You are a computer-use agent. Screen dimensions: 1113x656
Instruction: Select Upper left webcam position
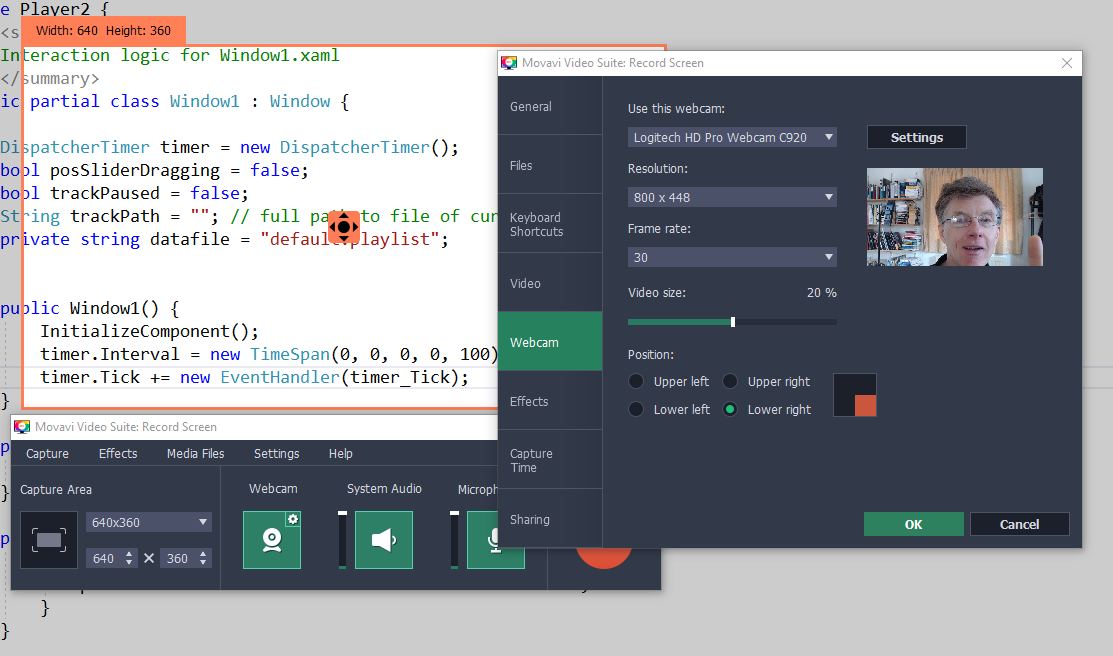[636, 381]
